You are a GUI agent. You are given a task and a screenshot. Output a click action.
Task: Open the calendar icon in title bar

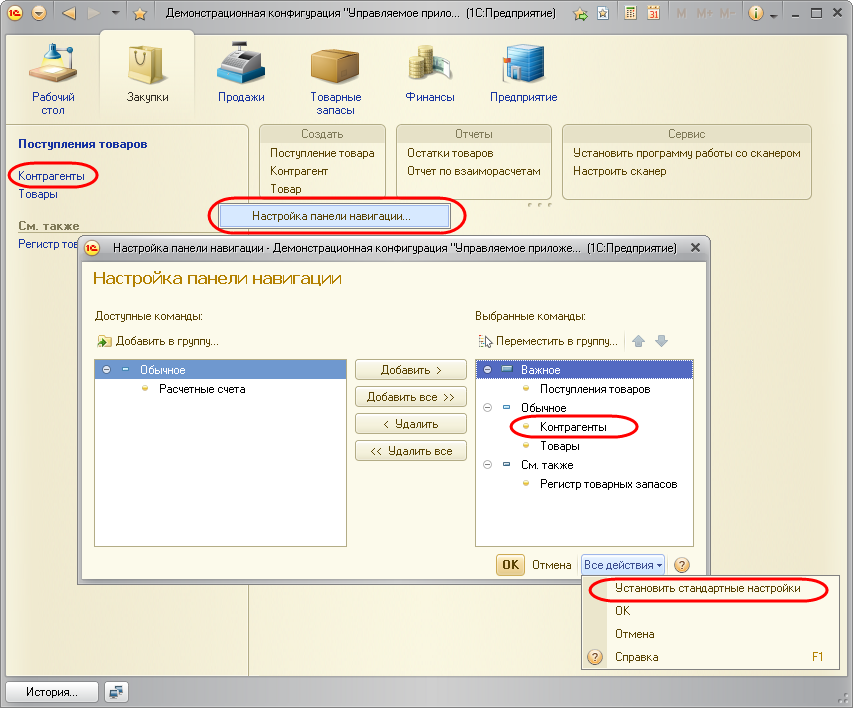click(x=653, y=15)
